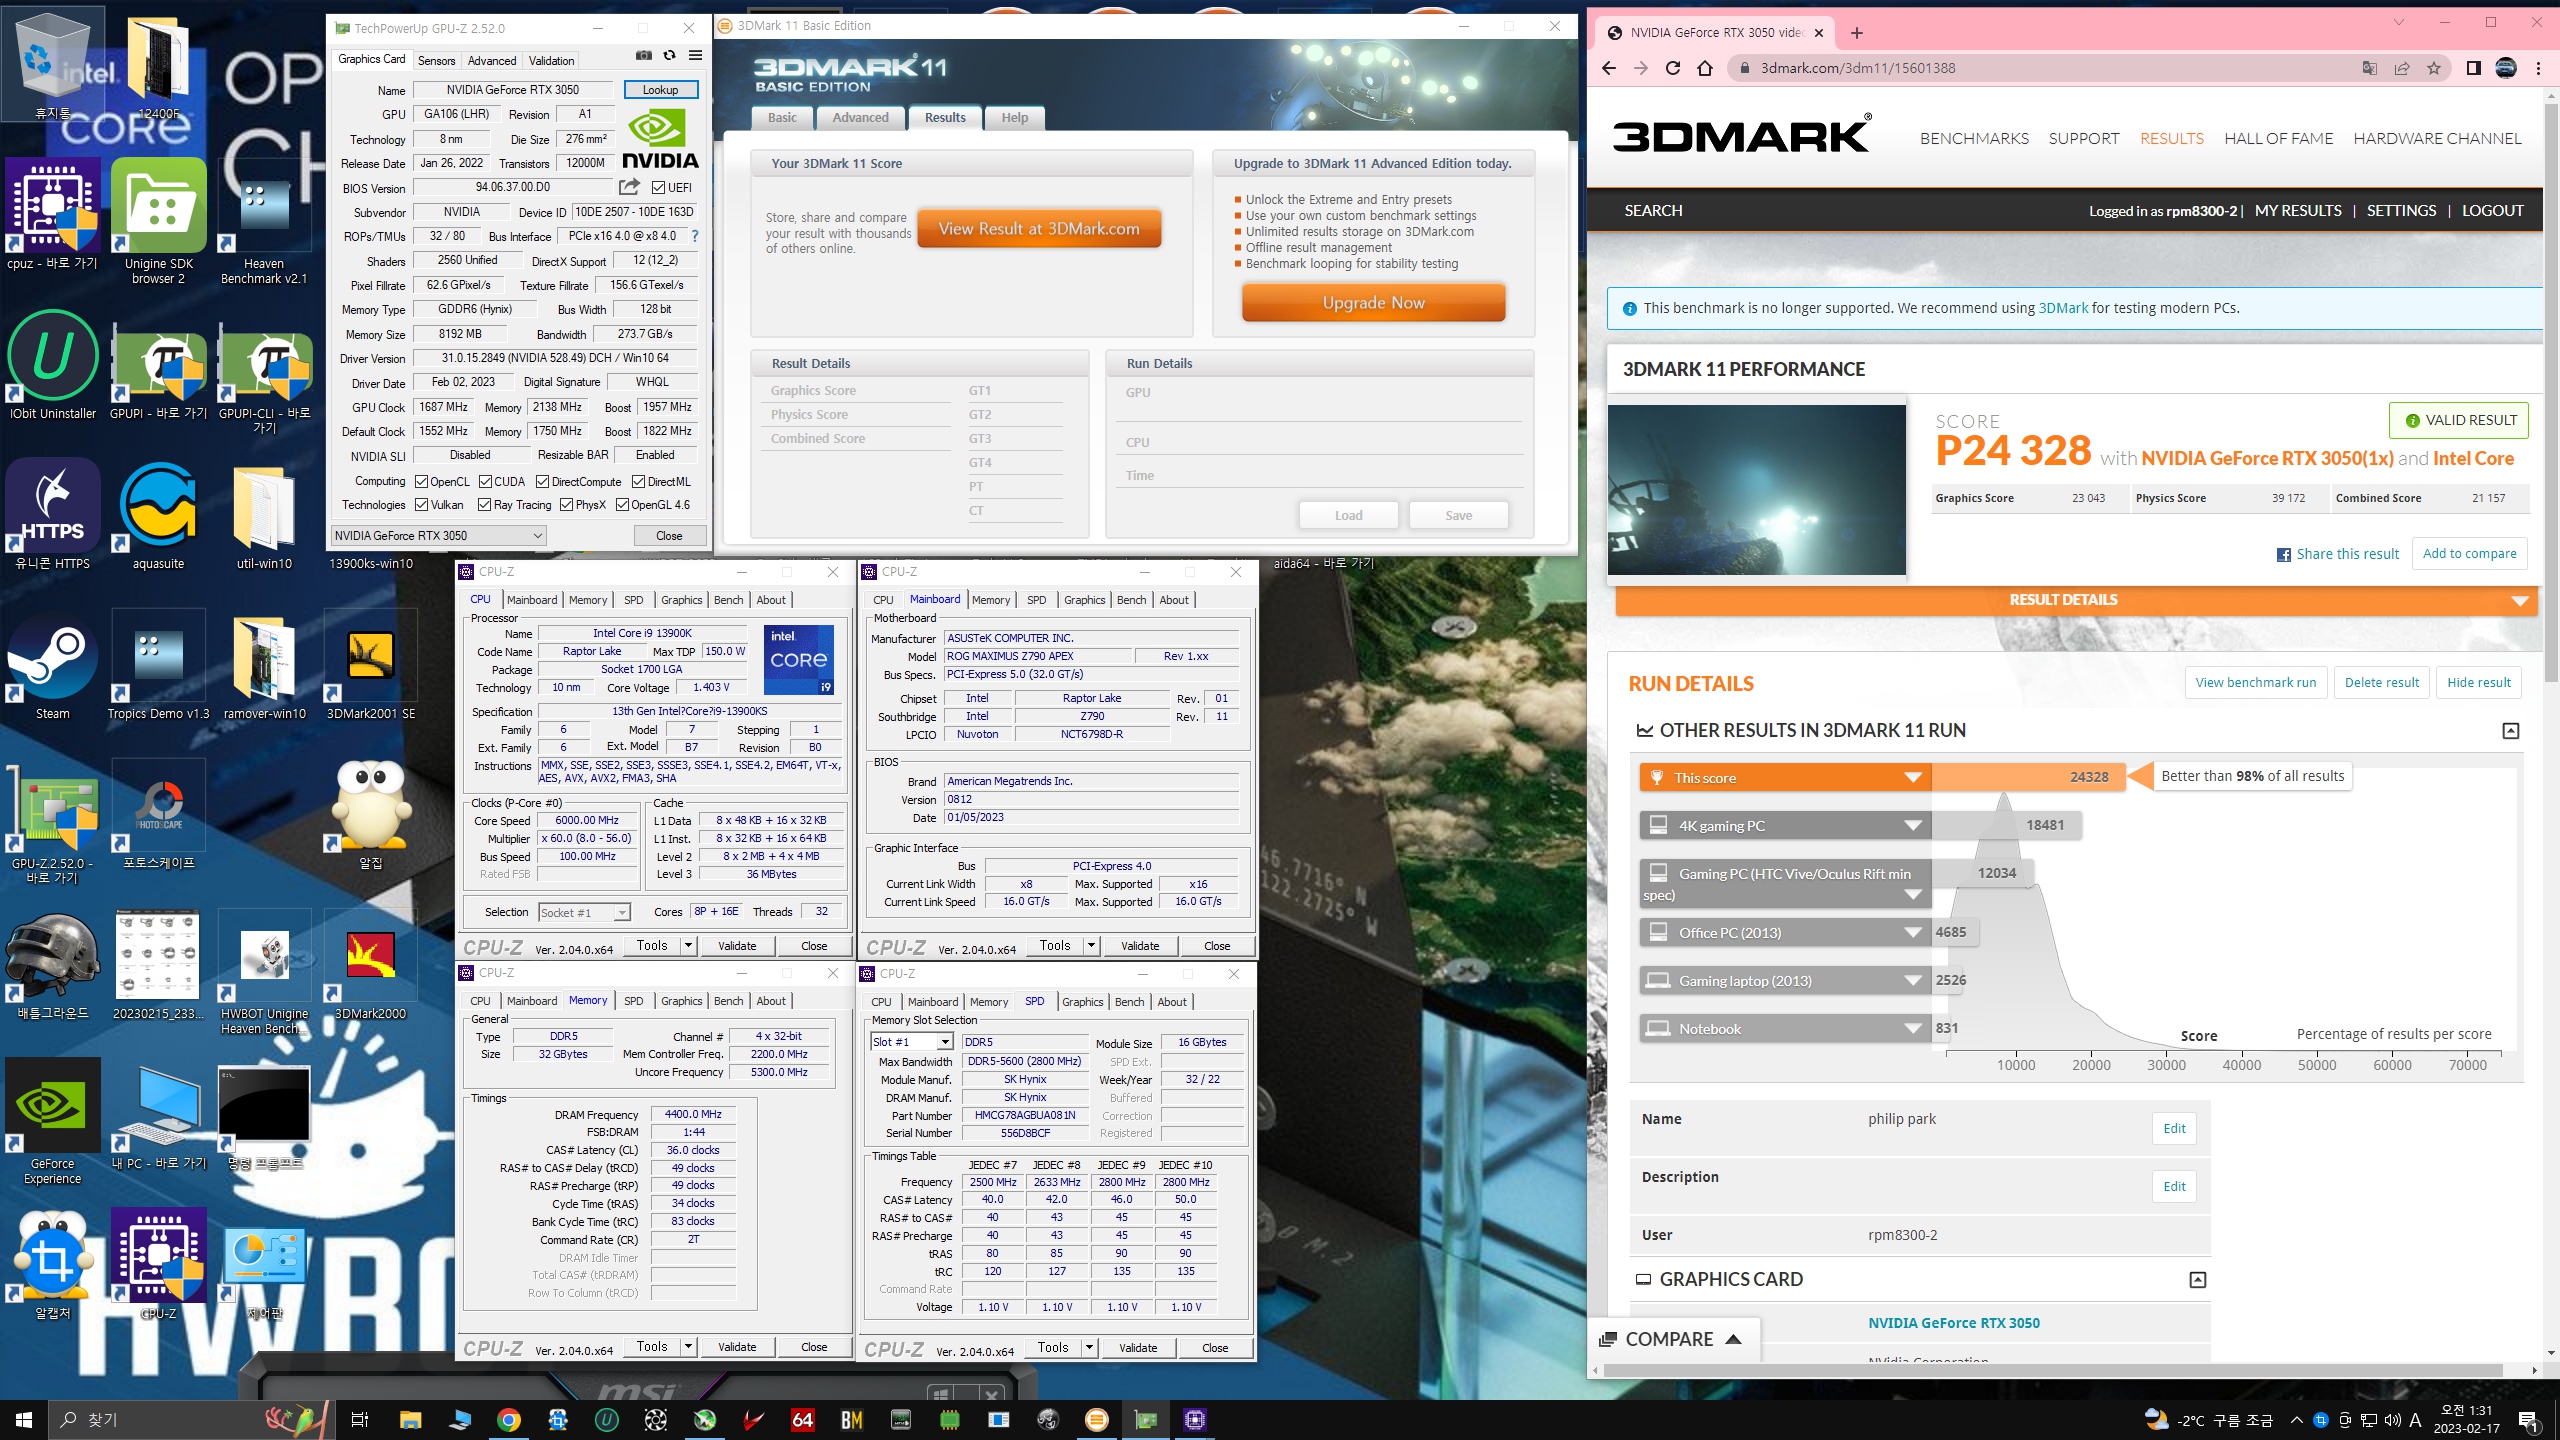Open the notification center icon in taskbar

2528,1420
